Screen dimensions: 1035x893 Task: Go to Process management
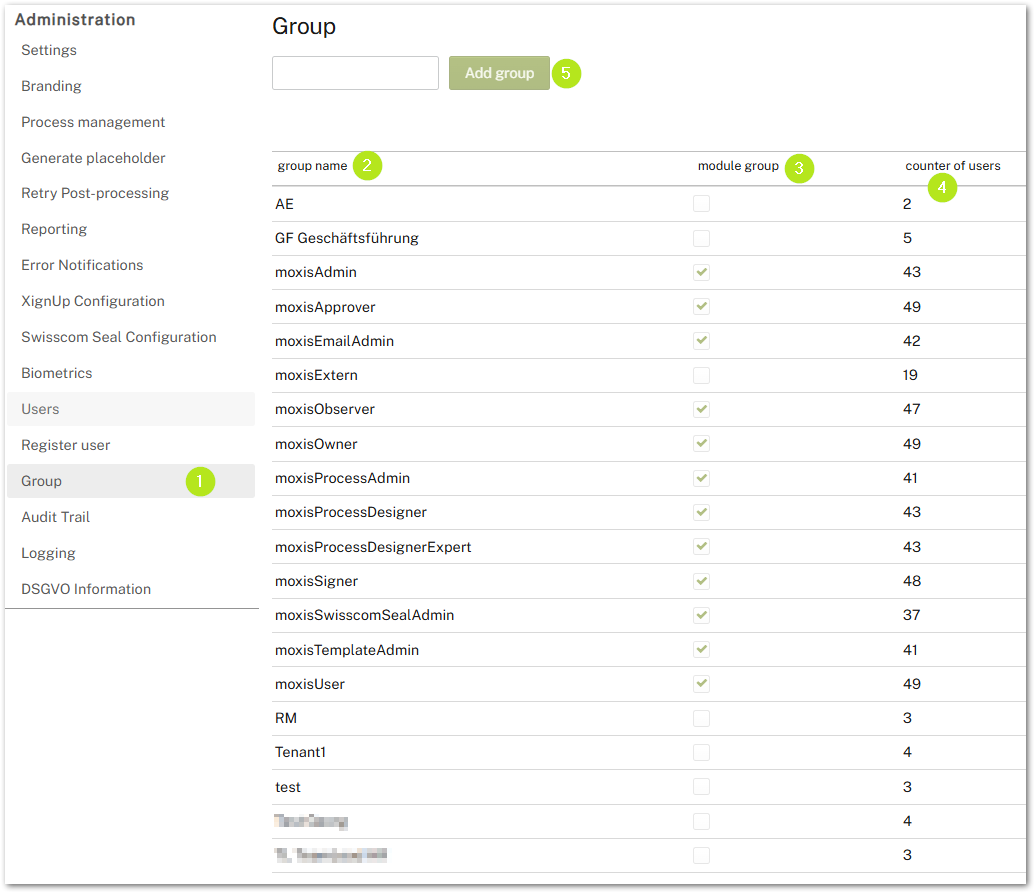click(93, 122)
